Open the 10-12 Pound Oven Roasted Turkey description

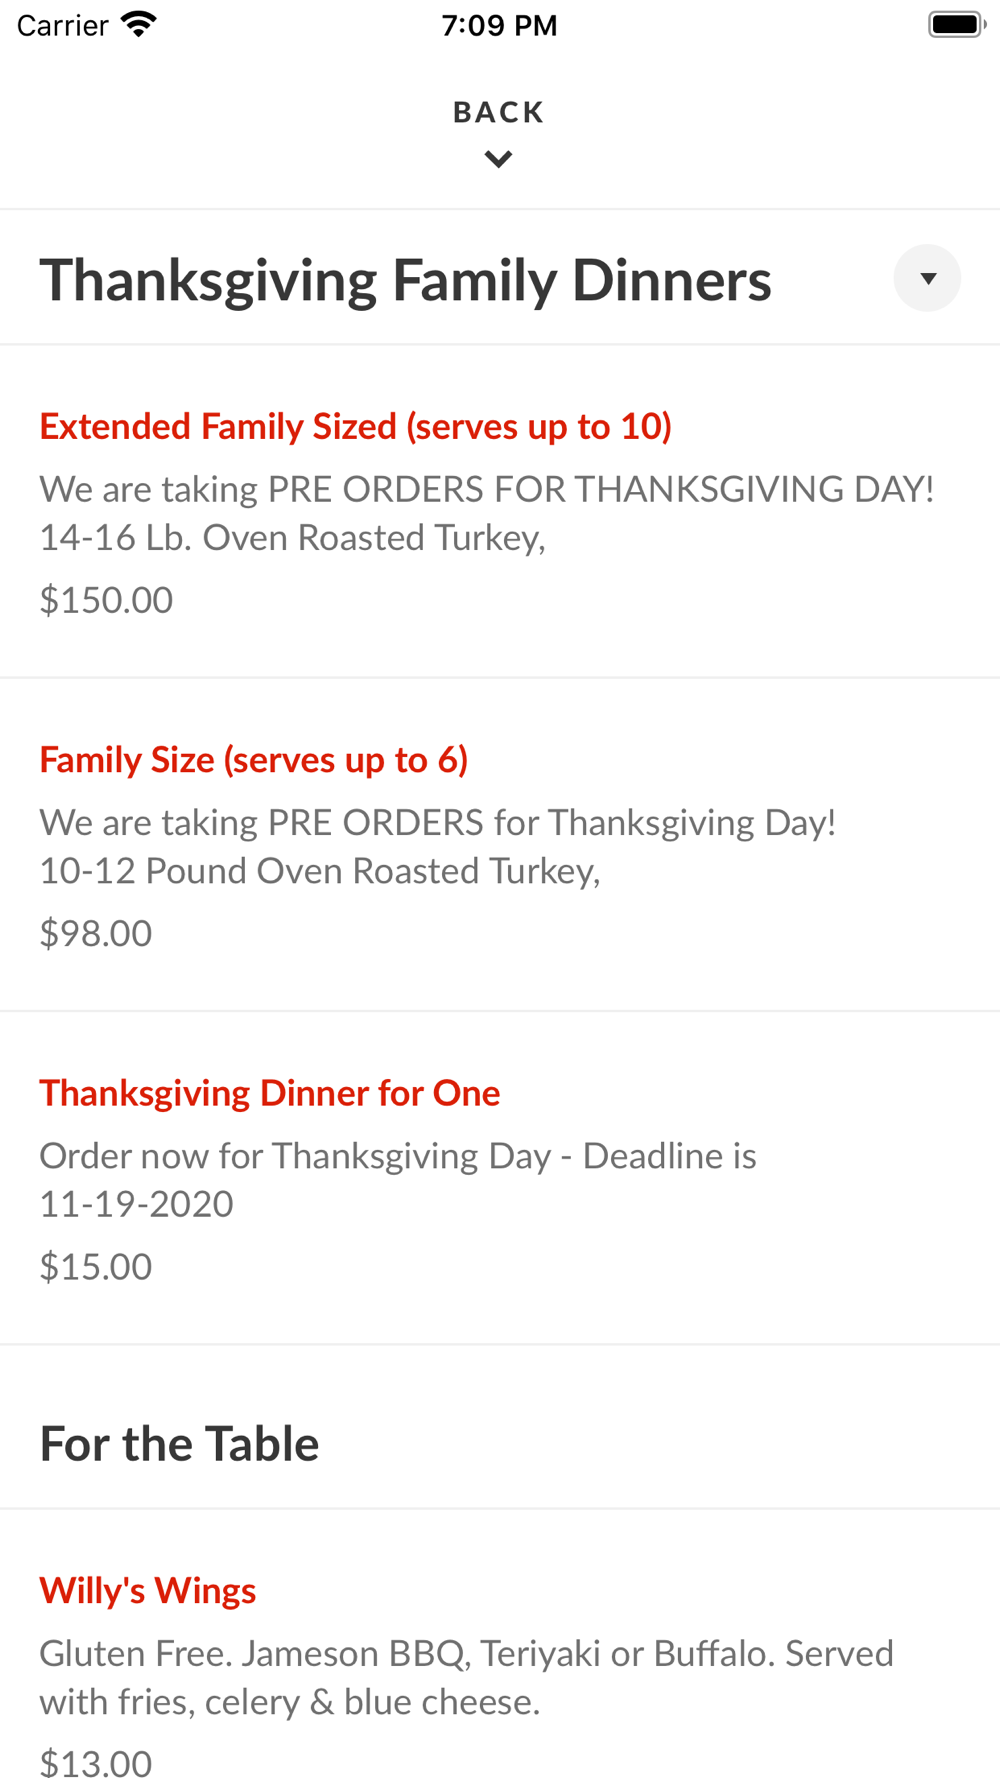[x=438, y=846]
